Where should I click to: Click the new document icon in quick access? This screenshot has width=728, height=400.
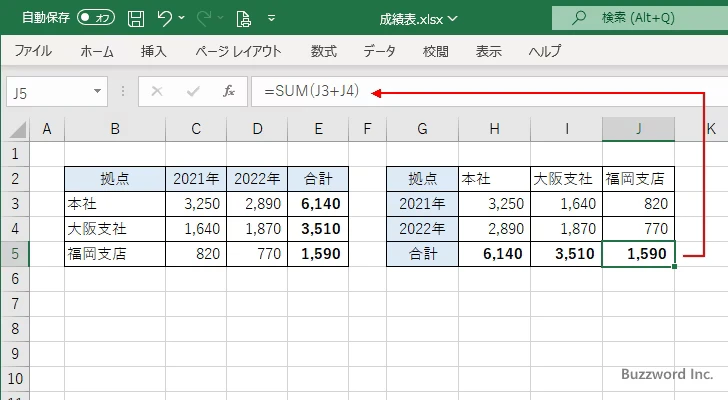243,19
